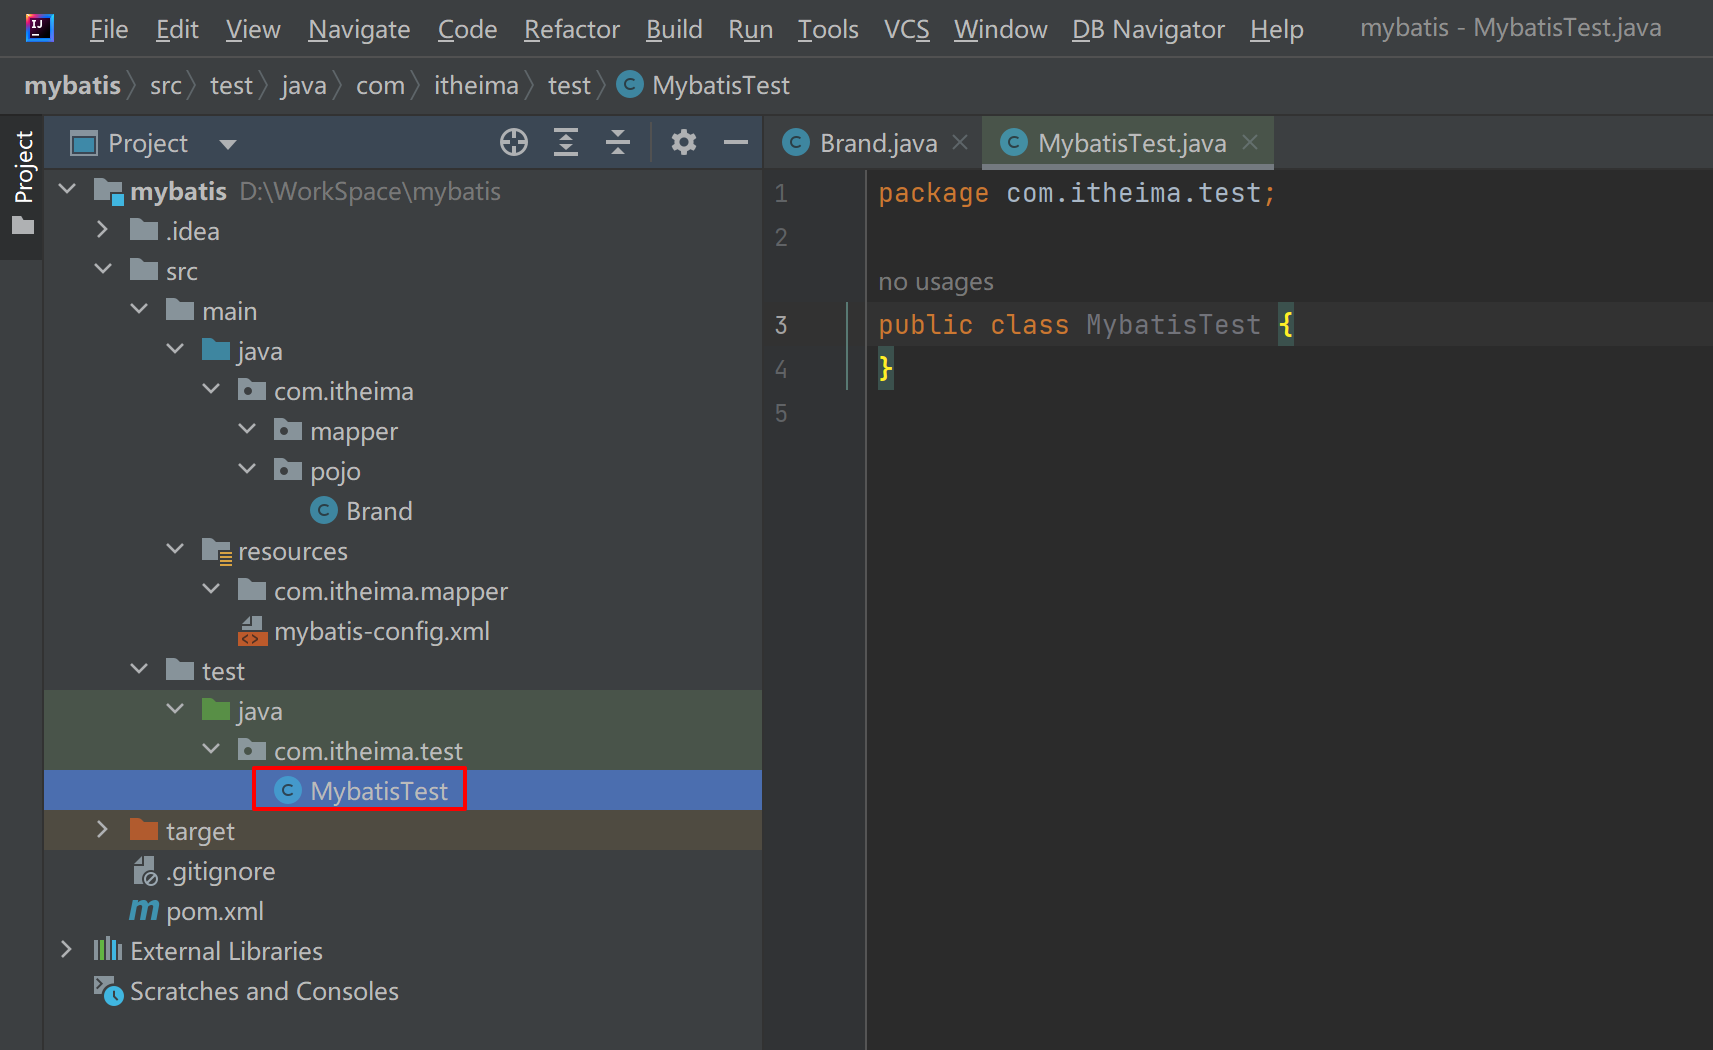Click the Project view window icon
This screenshot has width=1713, height=1050.
[84, 144]
